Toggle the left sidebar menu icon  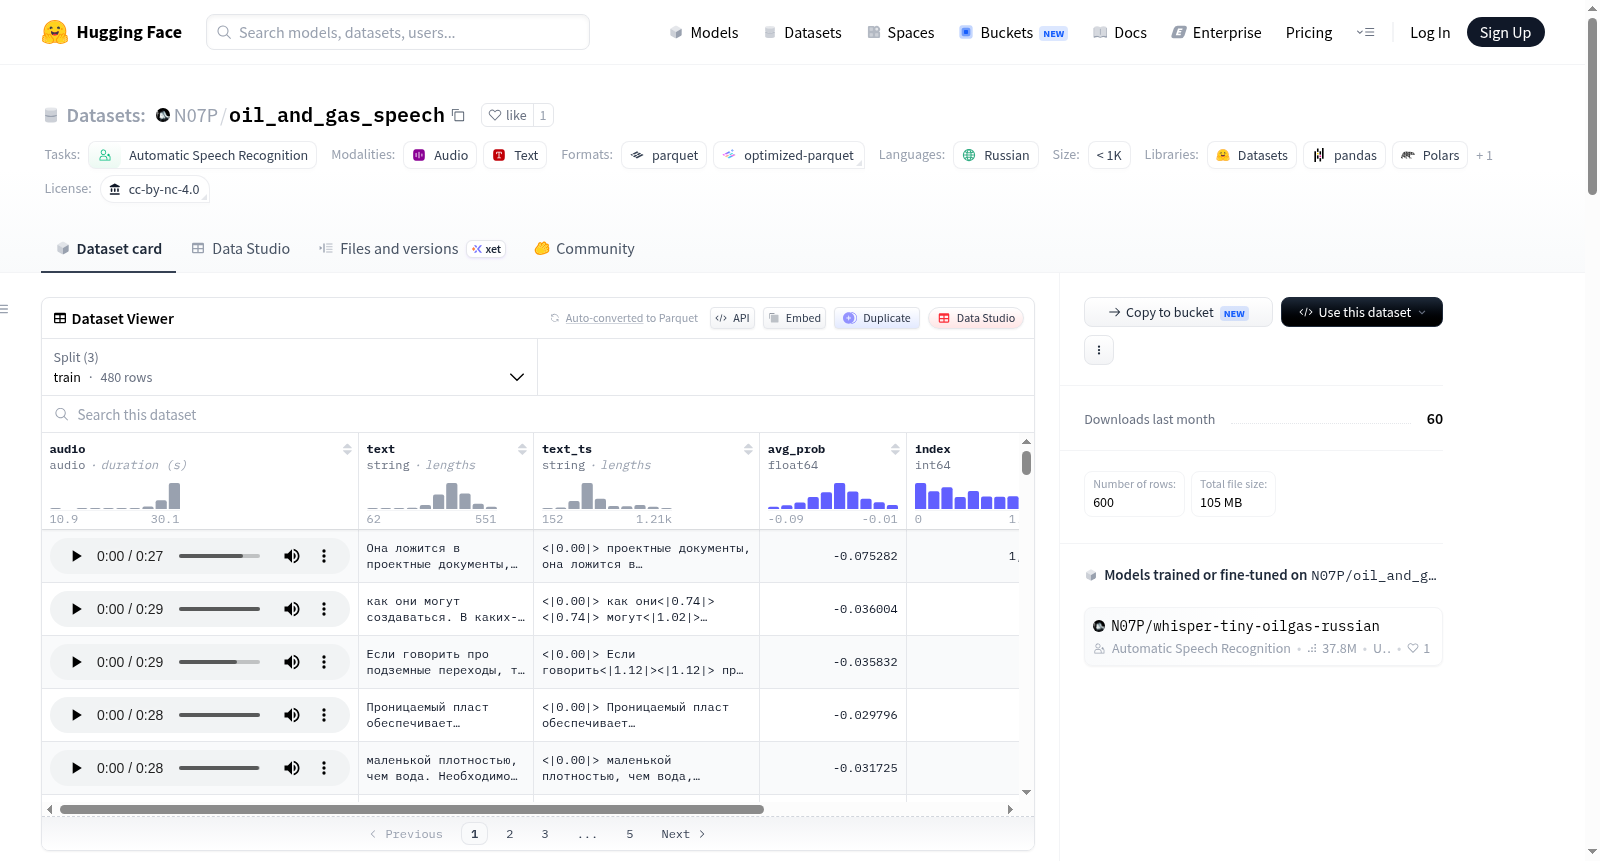(x=5, y=309)
